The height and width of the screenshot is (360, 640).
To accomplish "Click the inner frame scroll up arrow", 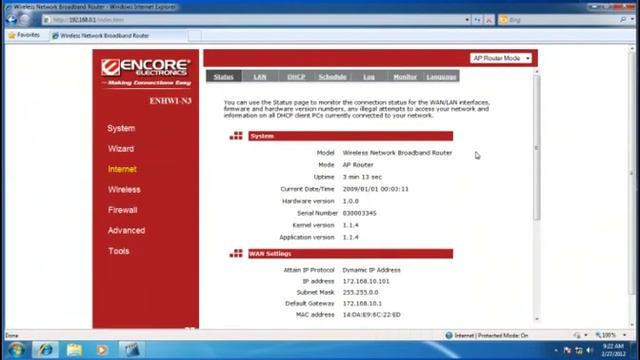I will point(537,72).
